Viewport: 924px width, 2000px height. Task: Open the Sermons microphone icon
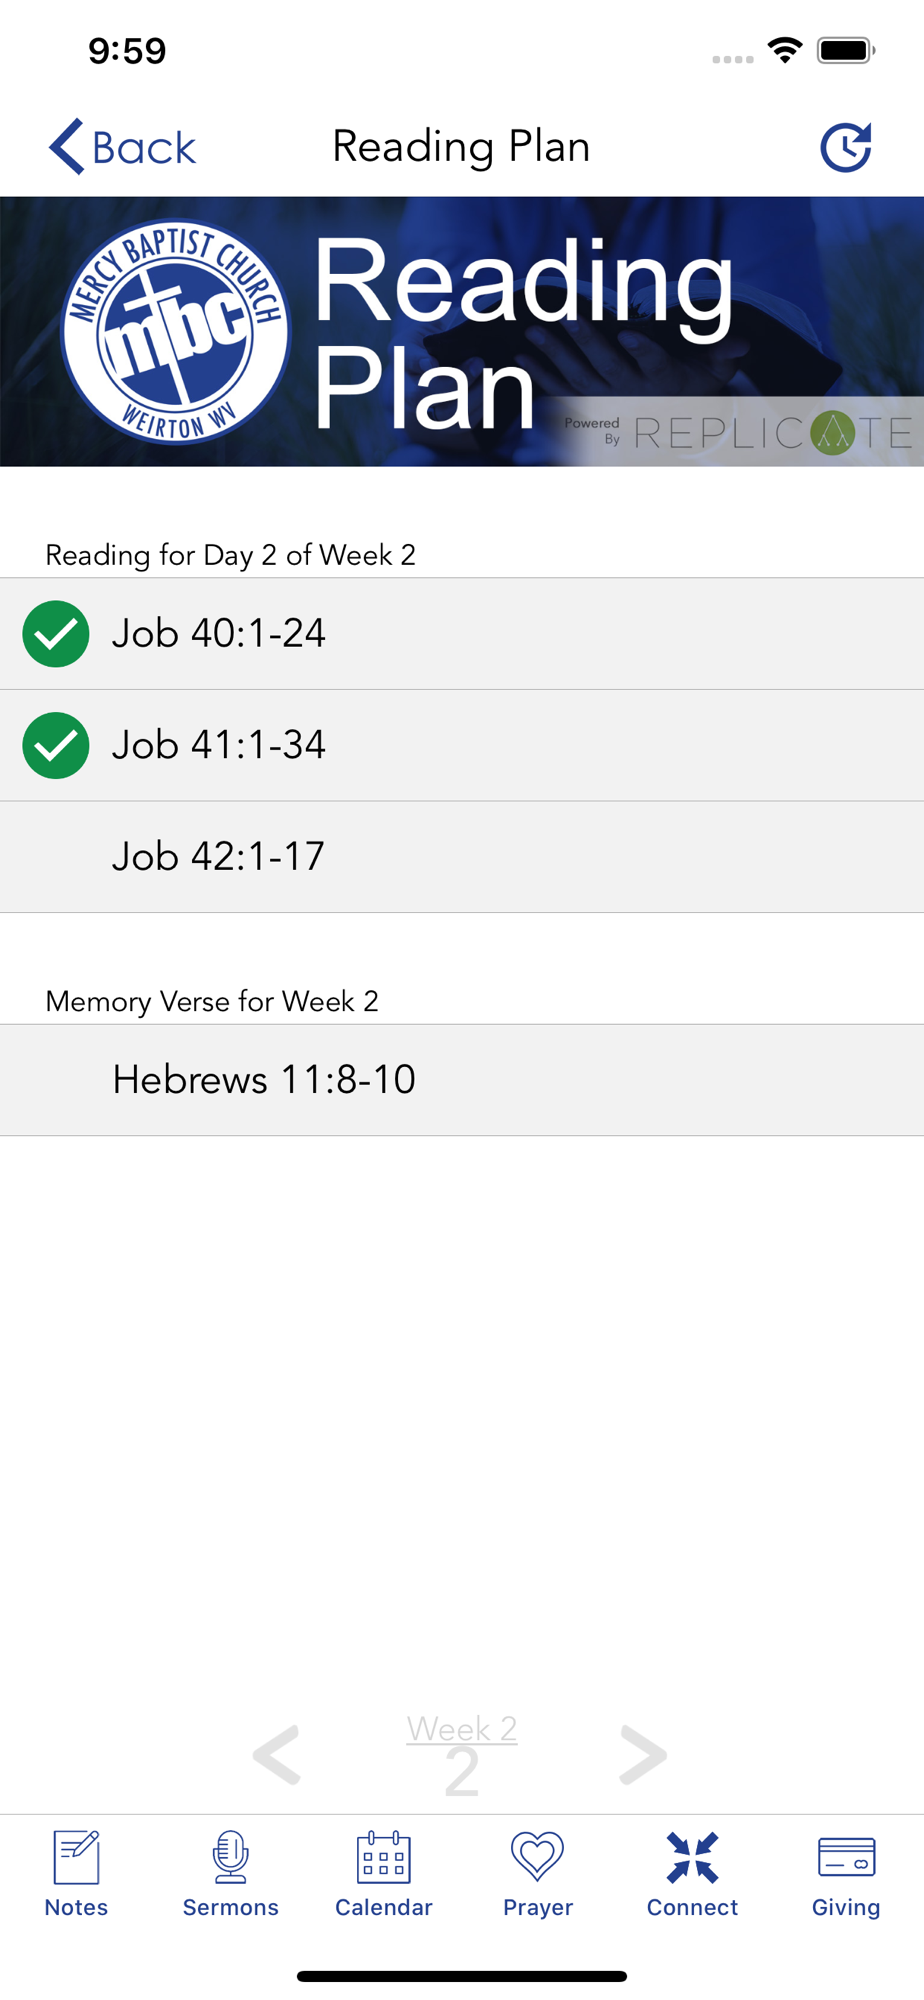(230, 1857)
